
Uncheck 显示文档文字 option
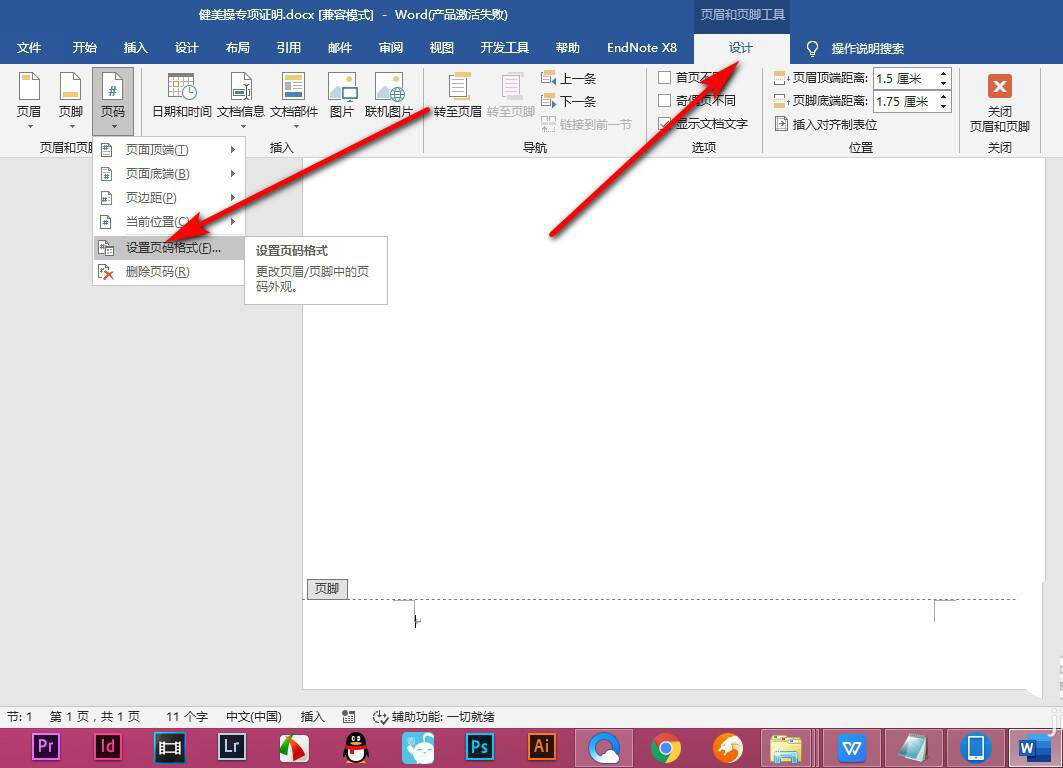tap(665, 124)
